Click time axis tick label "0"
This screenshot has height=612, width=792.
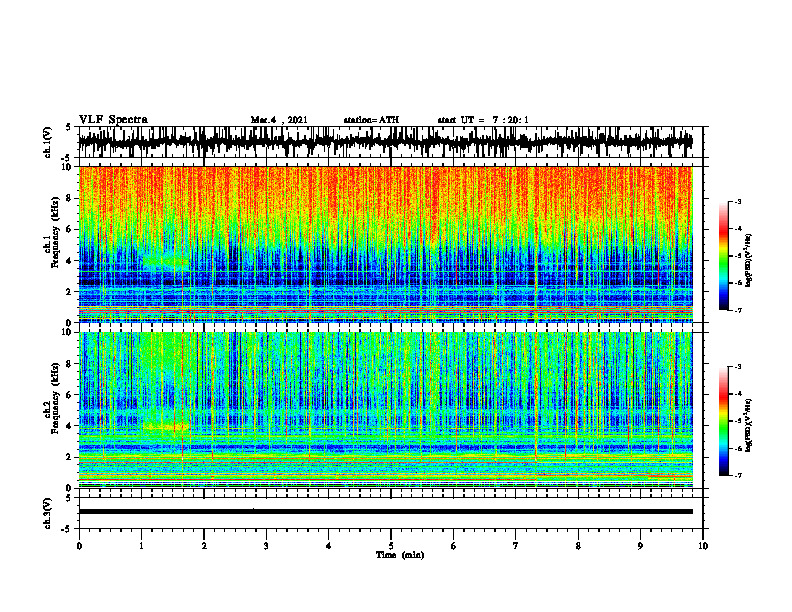pos(79,546)
